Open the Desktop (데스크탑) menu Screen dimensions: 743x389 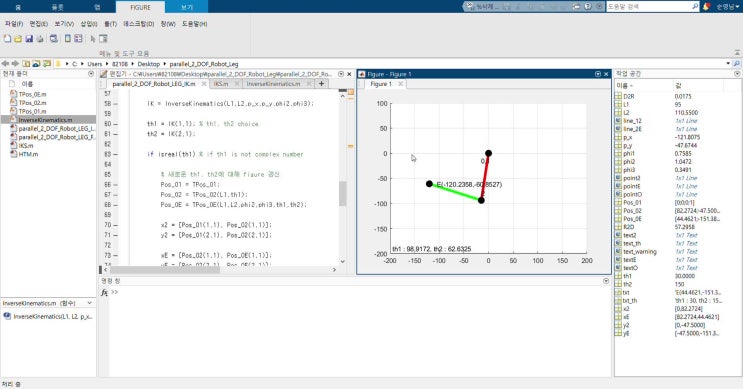point(138,24)
